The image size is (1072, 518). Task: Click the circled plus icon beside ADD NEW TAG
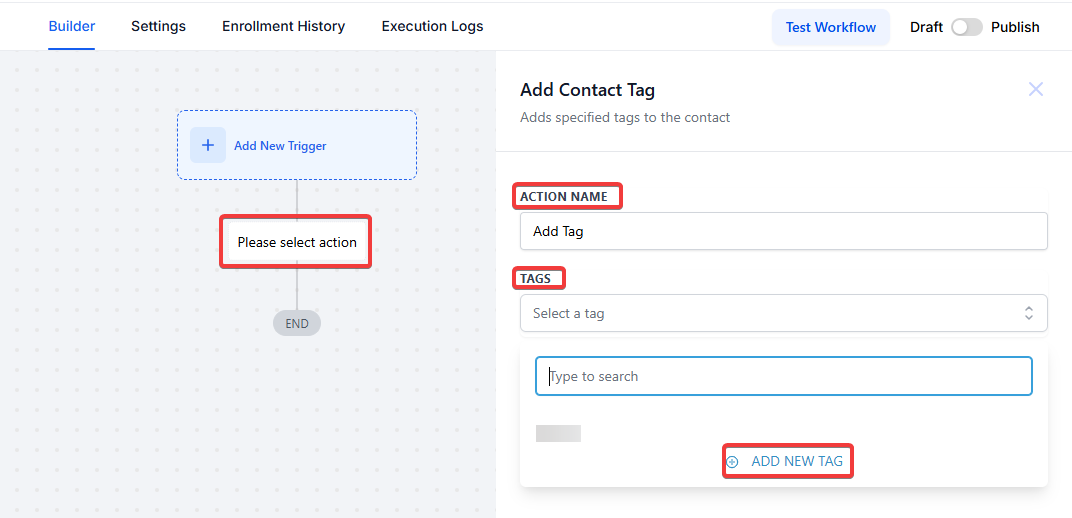732,462
